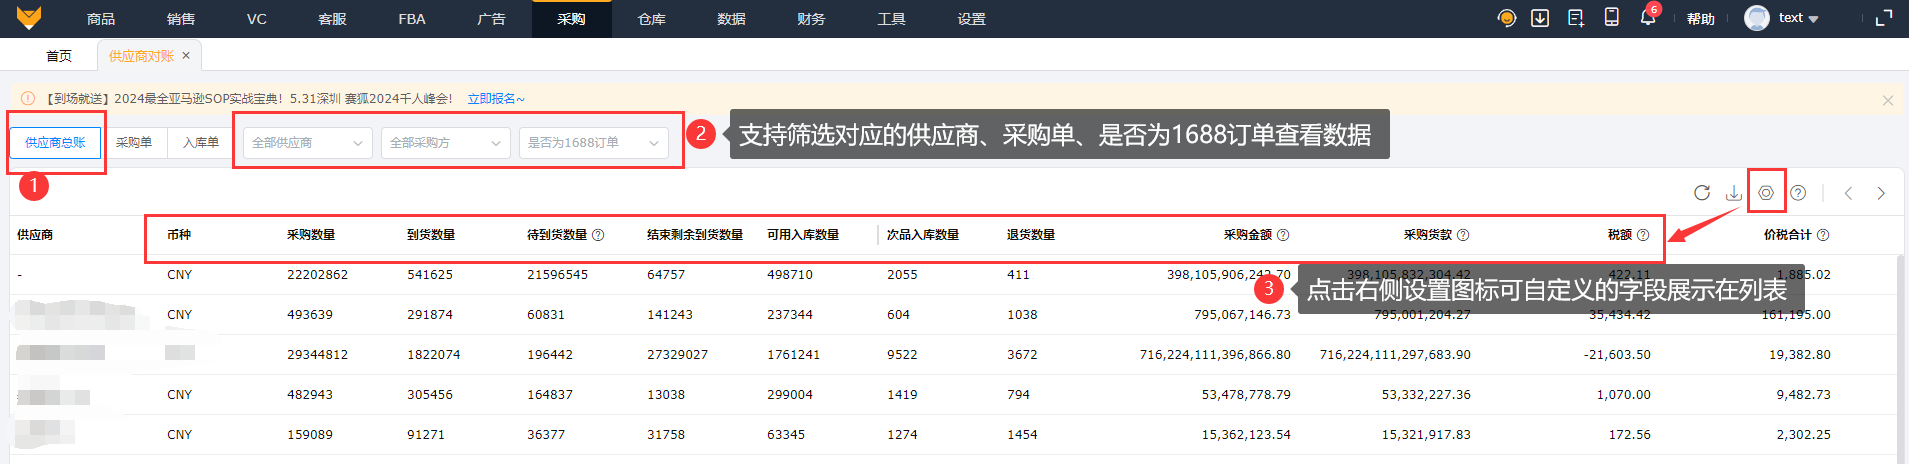Open the 工具 menu
Image resolution: width=1909 pixels, height=464 pixels.
[x=892, y=19]
